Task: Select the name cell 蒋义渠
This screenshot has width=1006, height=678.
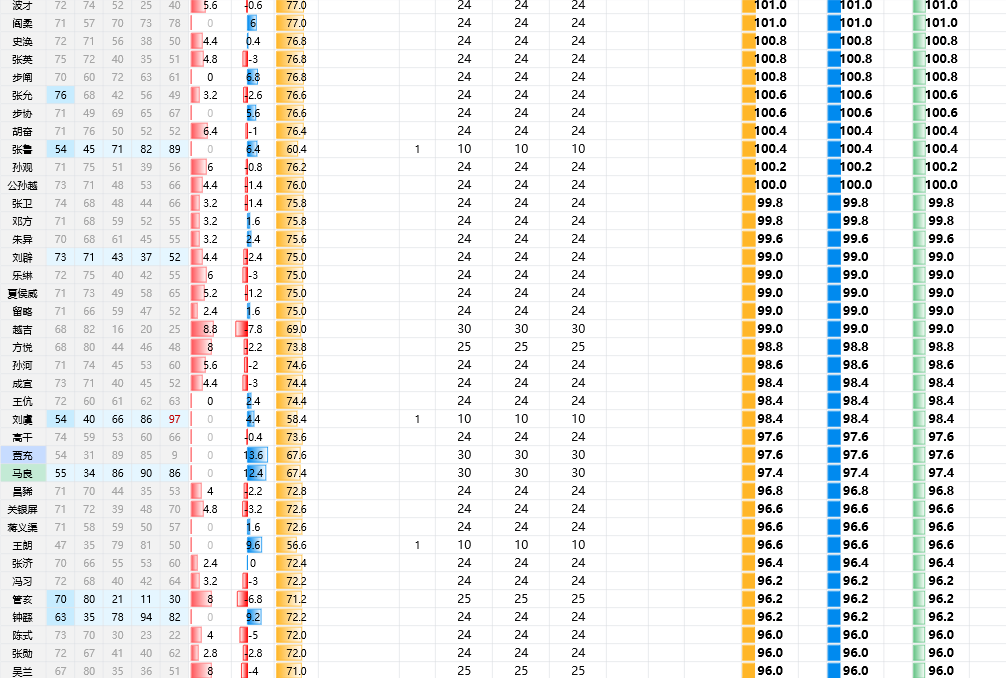Action: [x=22, y=527]
